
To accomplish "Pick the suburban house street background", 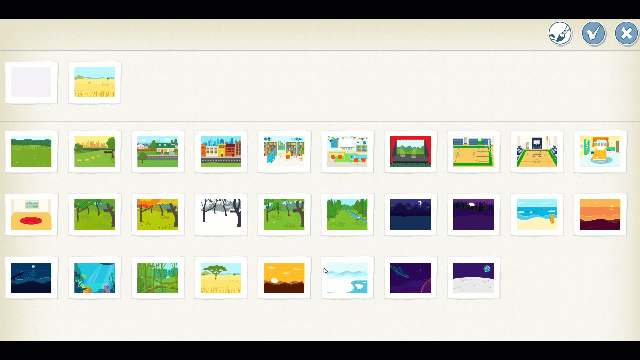I will pyautogui.click(x=158, y=151).
